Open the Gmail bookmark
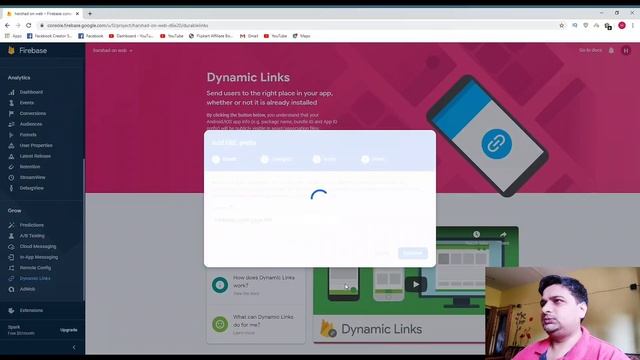Image resolution: width=640 pixels, height=360 pixels. coord(249,36)
